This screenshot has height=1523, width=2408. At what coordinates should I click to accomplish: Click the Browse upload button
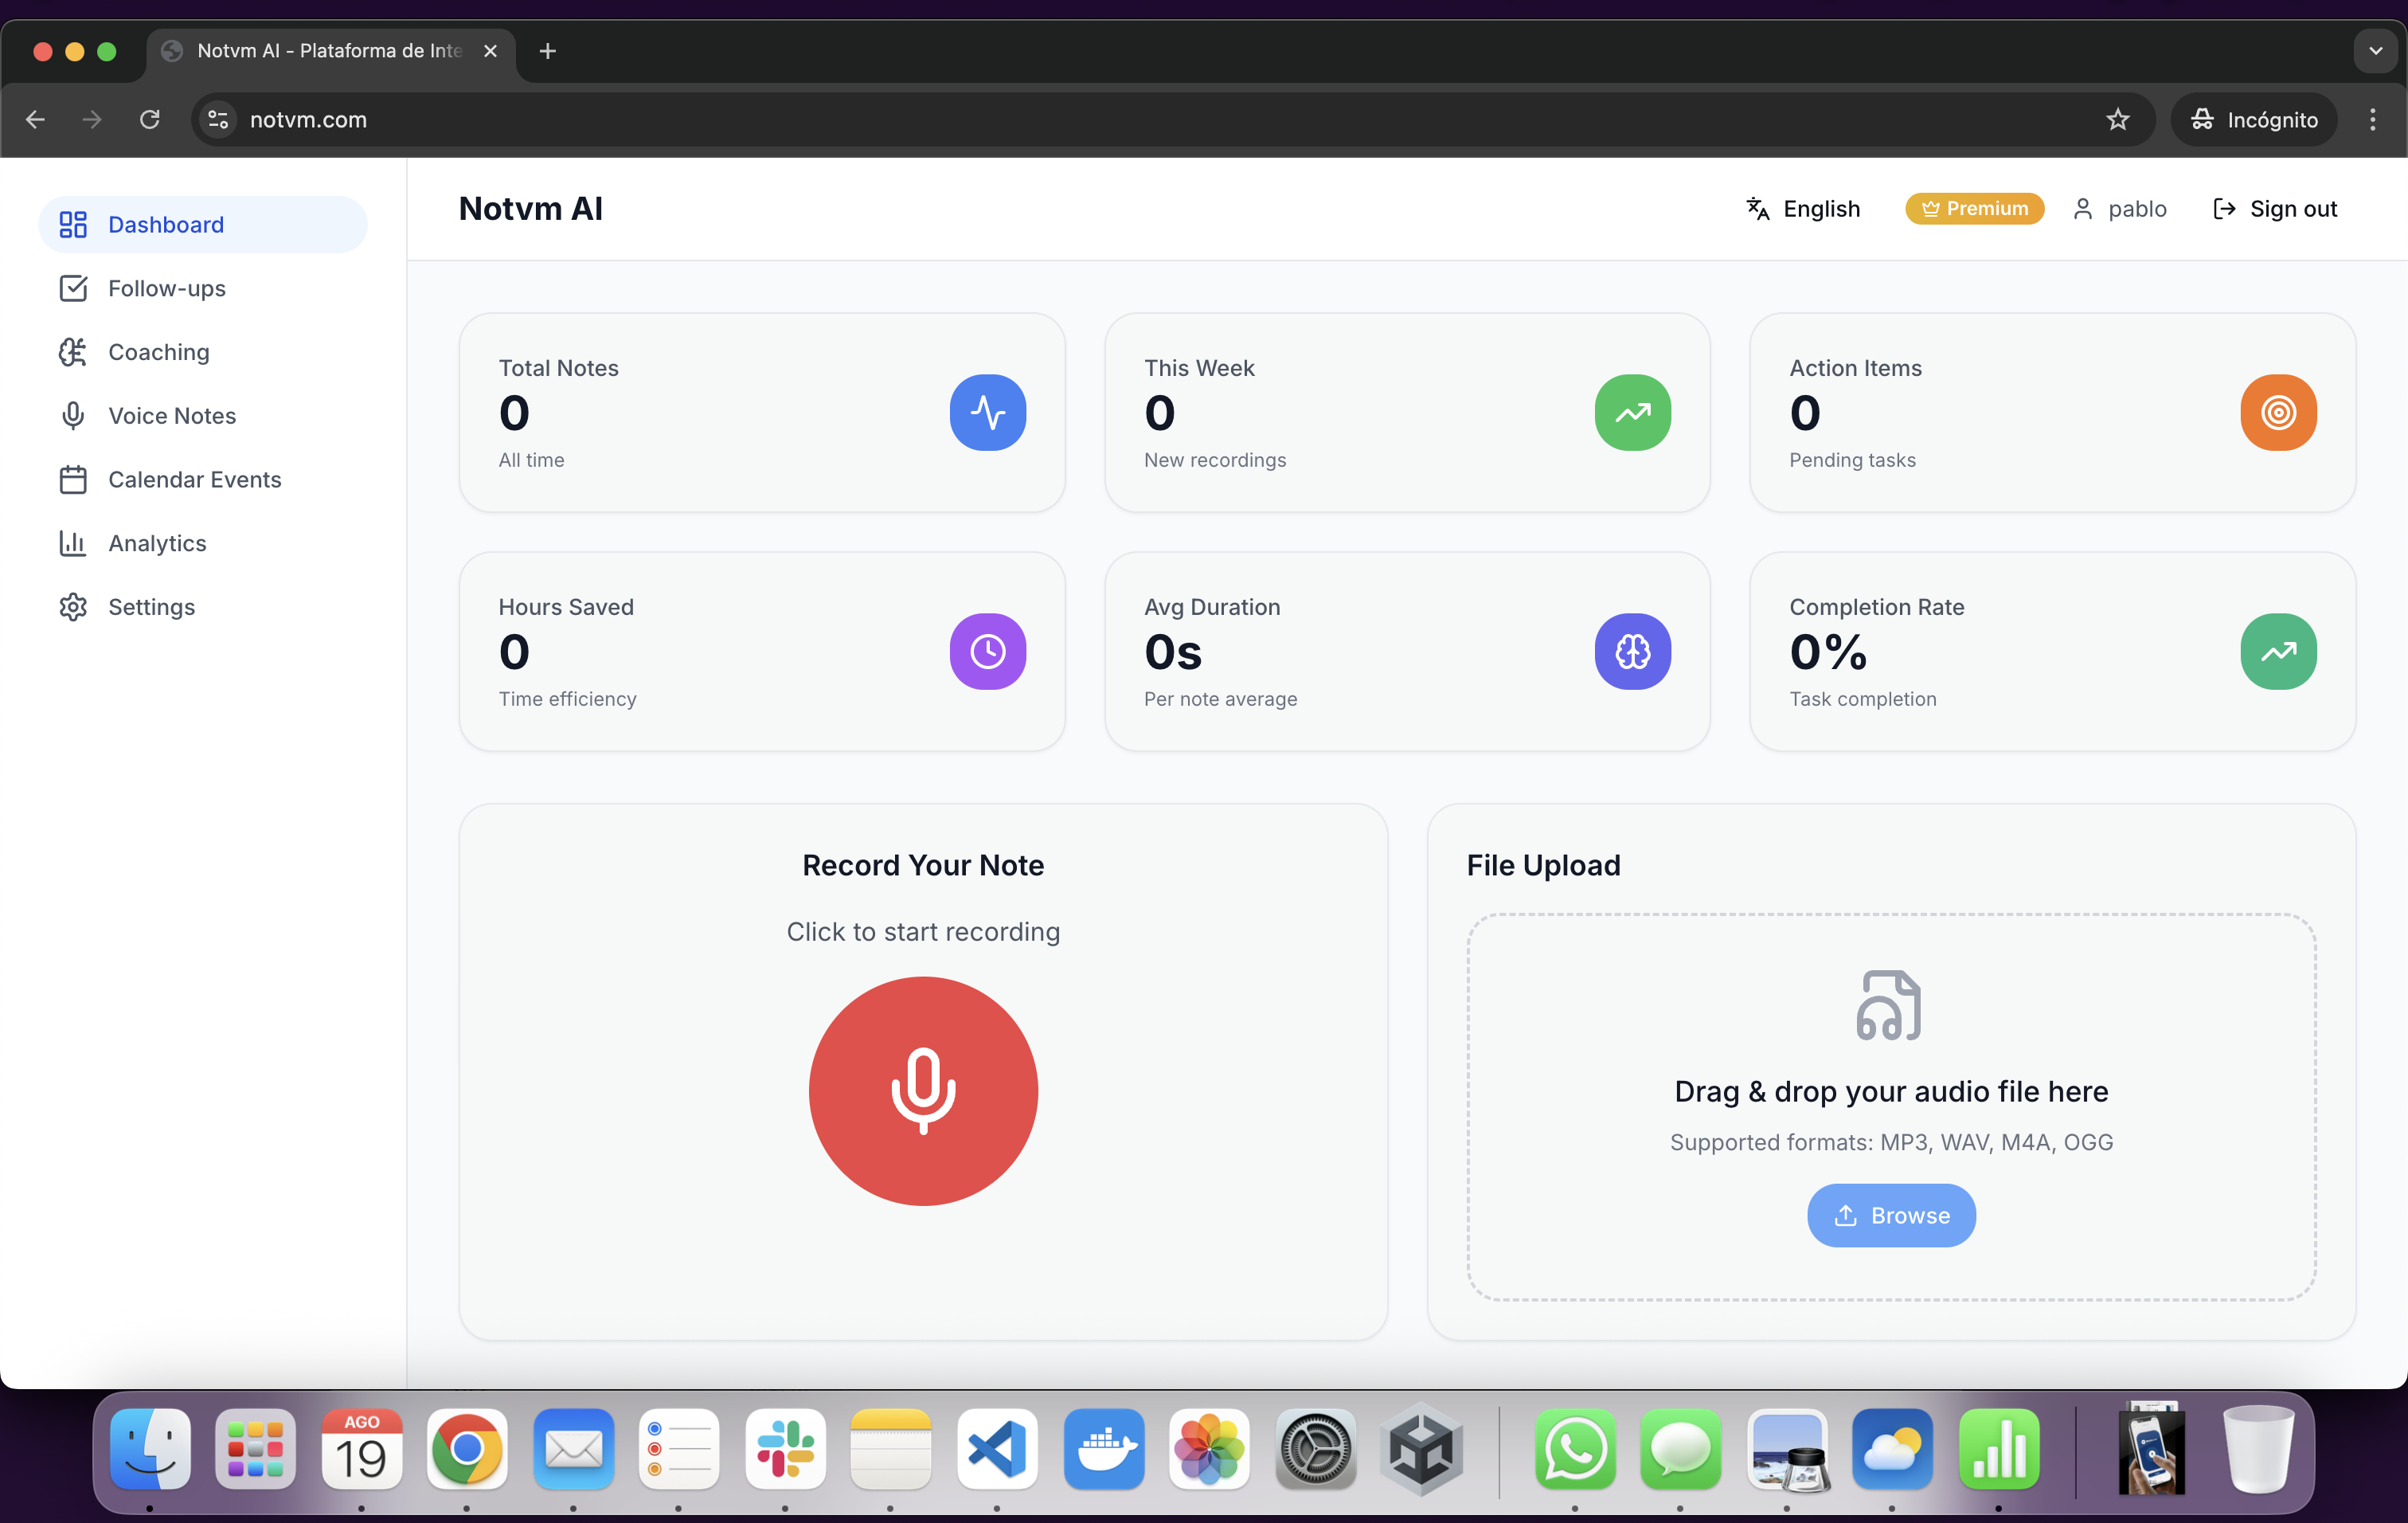pyautogui.click(x=1891, y=1215)
